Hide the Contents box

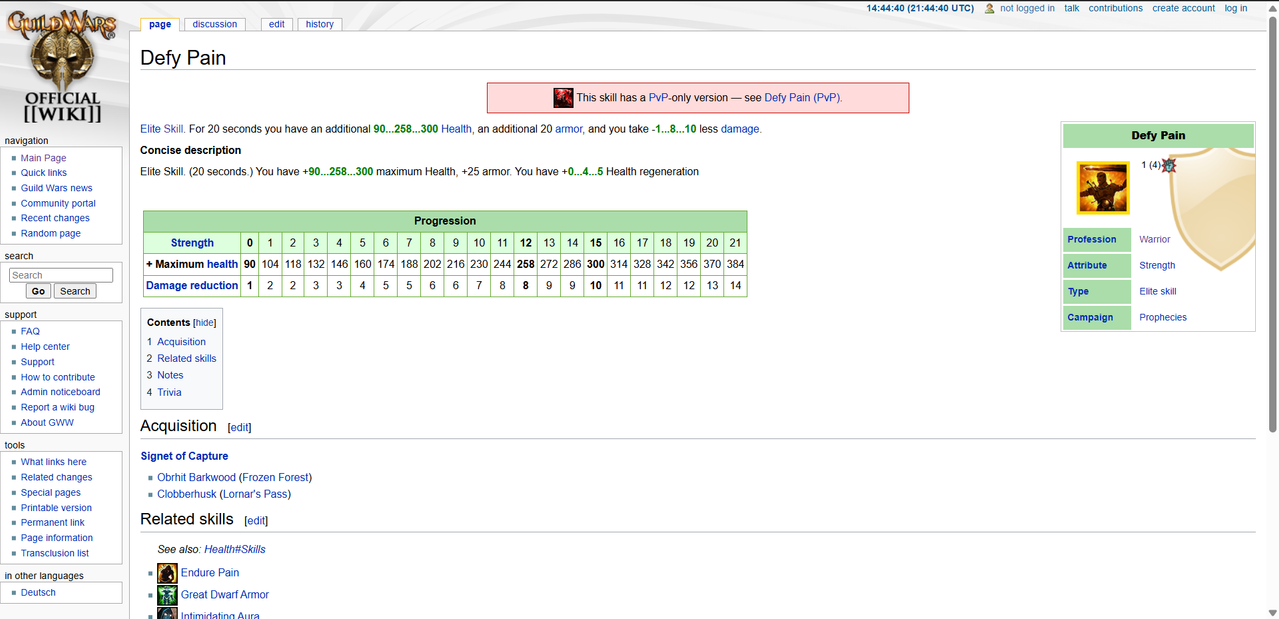(204, 323)
